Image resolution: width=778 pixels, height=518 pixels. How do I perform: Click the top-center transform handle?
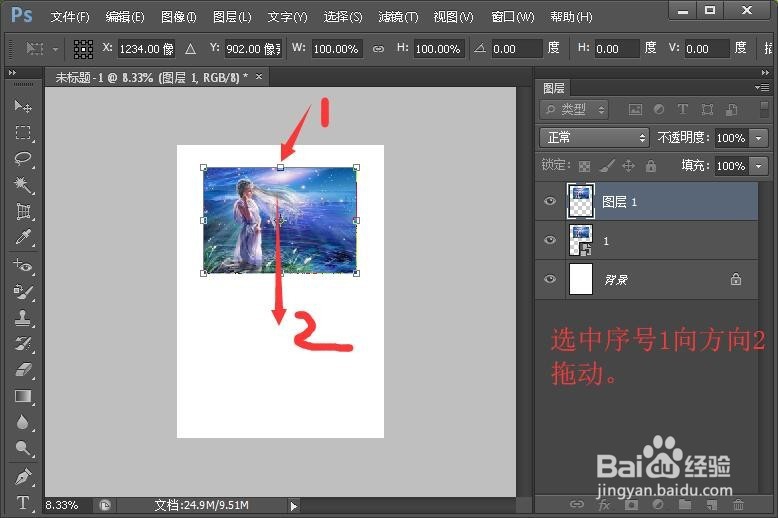point(280,168)
